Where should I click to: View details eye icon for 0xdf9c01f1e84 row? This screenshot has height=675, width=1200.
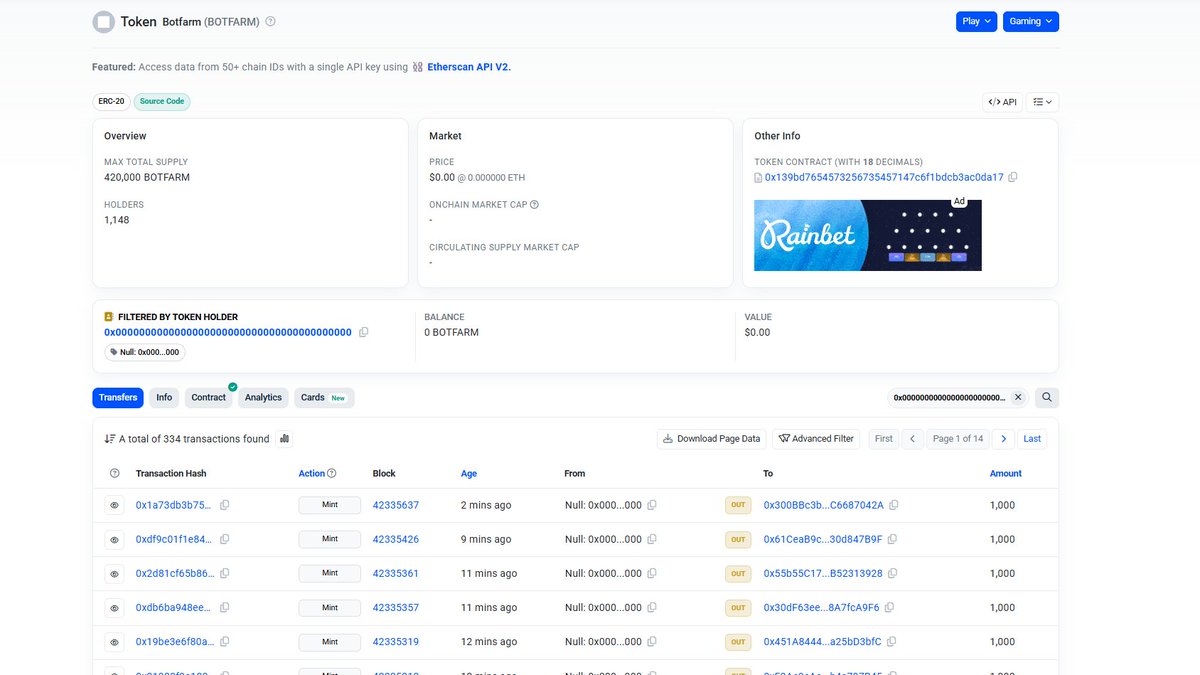click(114, 539)
